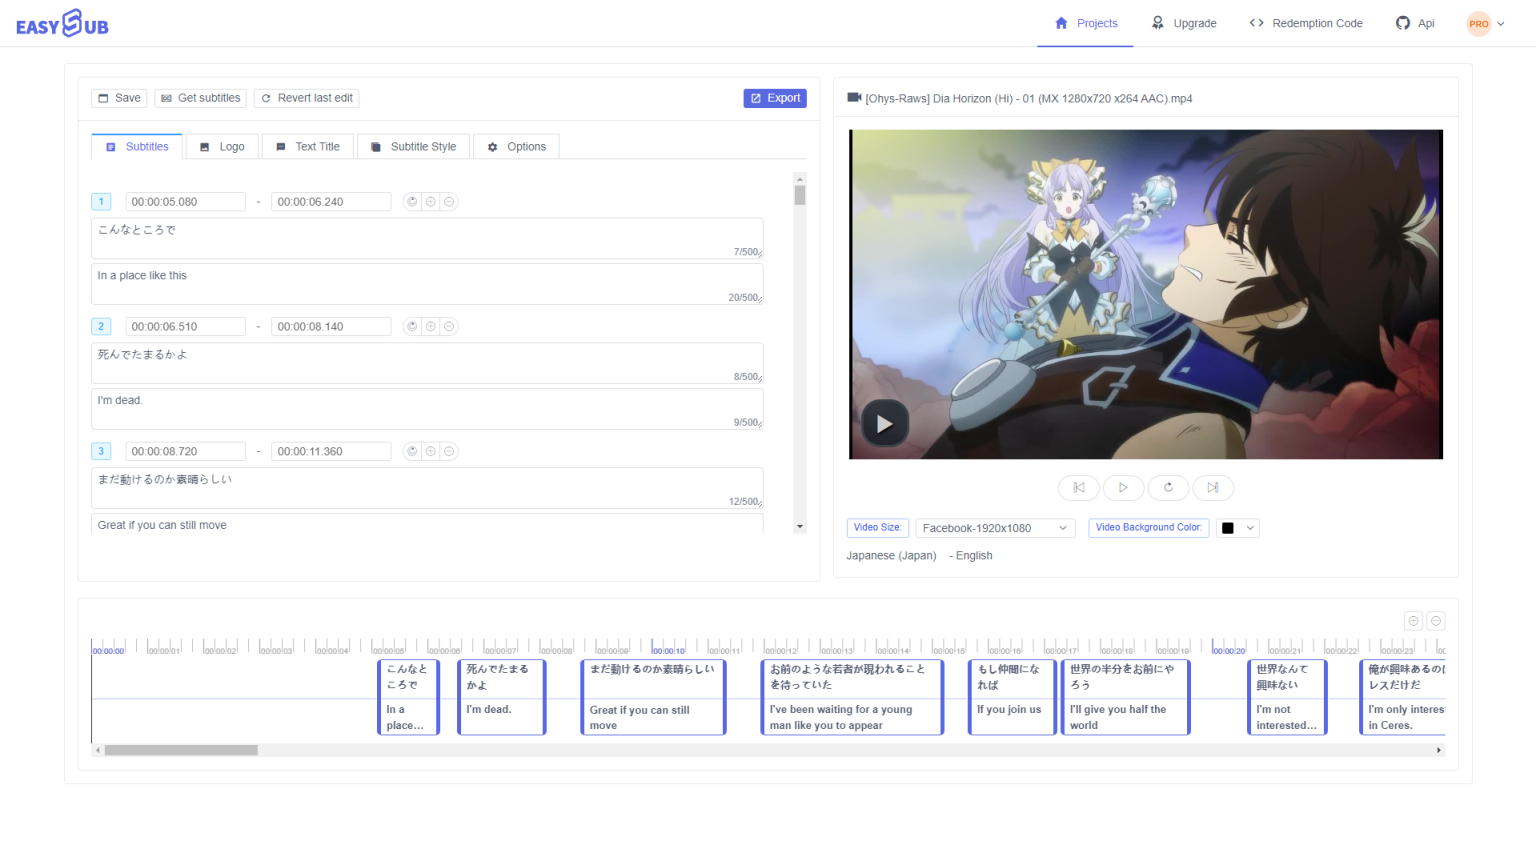Edit the start time of subtitle 2
The width and height of the screenshot is (1536, 845).
coord(185,326)
